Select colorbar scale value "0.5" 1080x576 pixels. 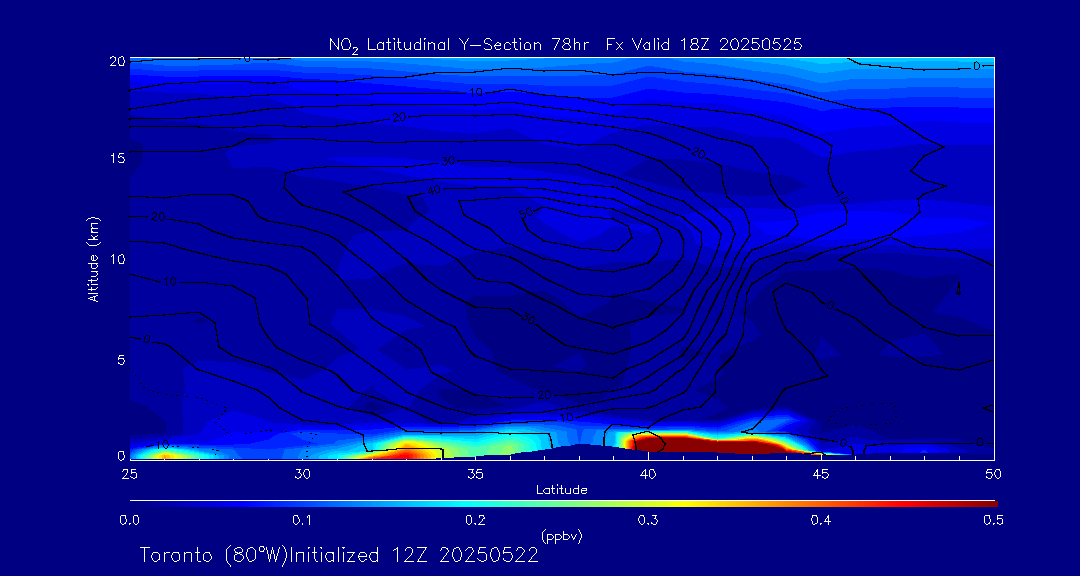point(993,520)
